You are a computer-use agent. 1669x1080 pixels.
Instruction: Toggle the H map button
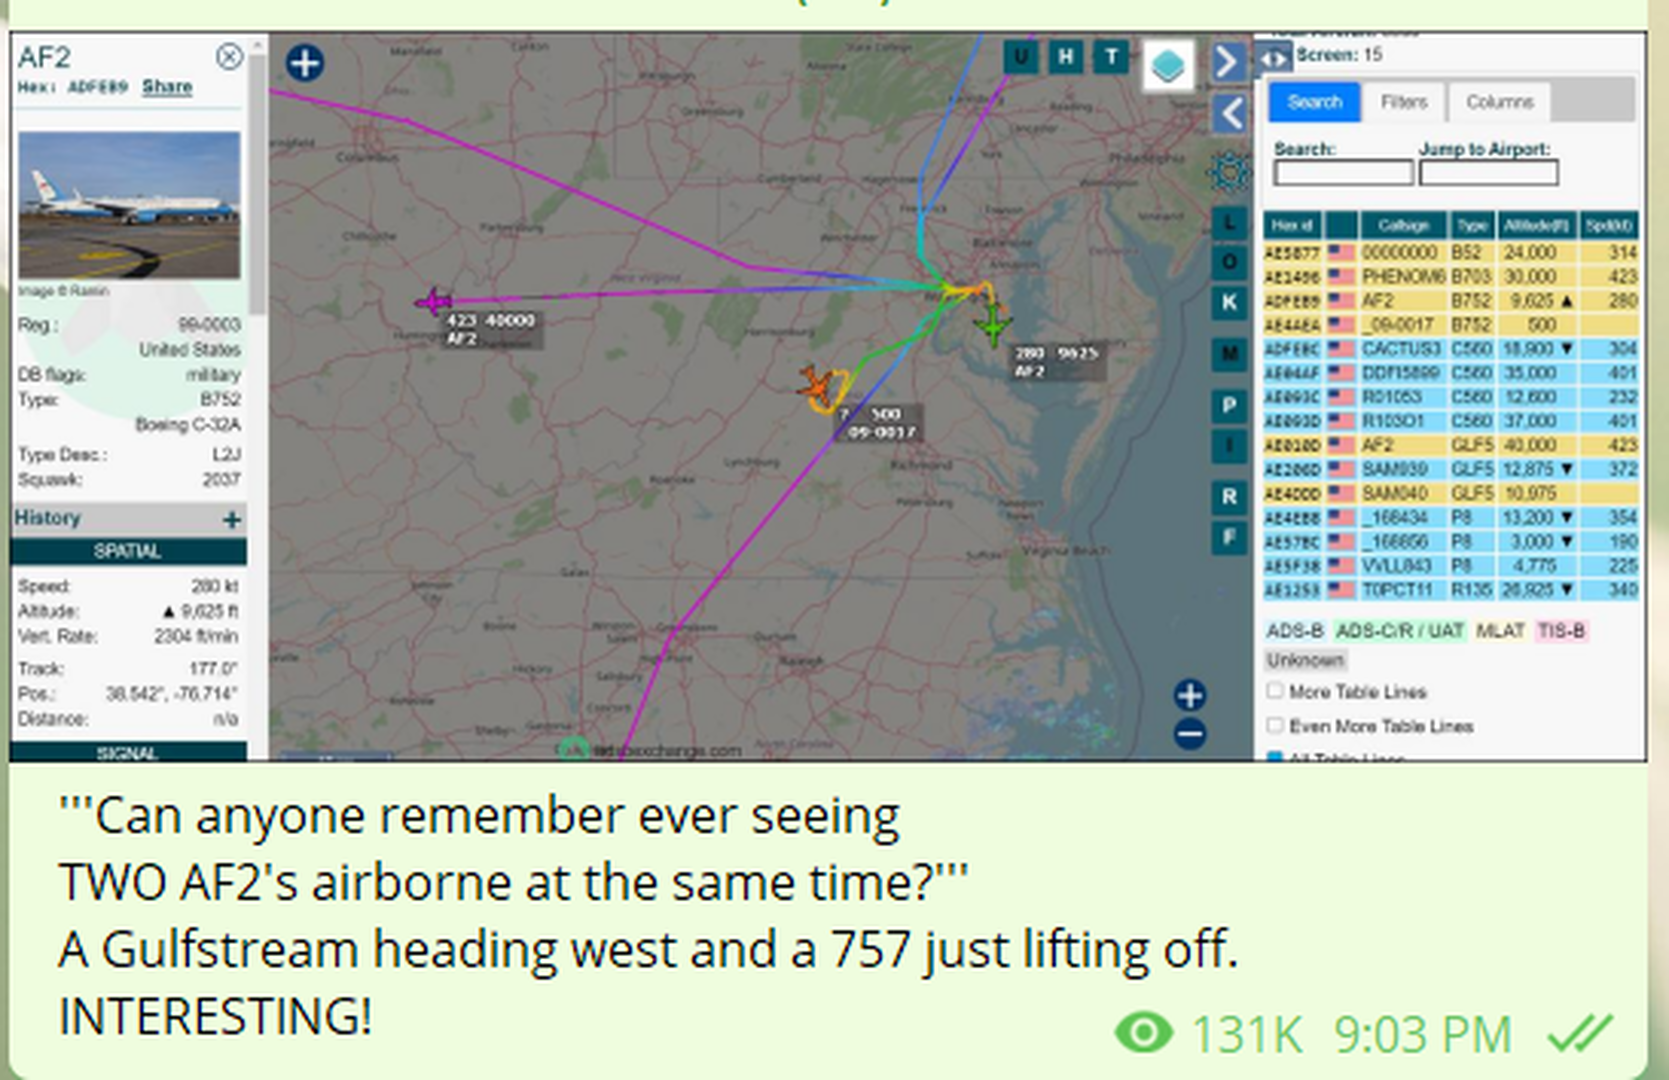point(1066,57)
